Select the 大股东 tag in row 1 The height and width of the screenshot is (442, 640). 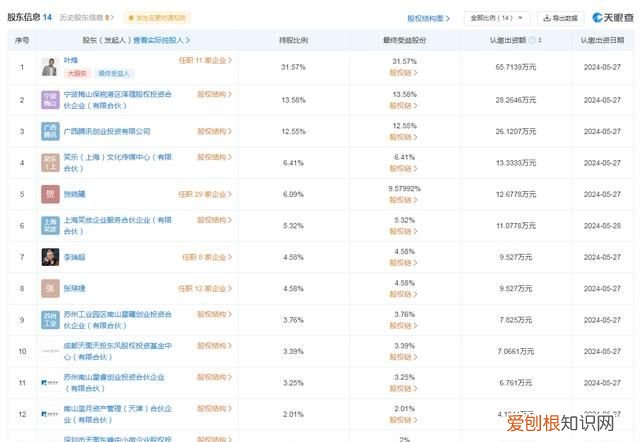coord(77,73)
